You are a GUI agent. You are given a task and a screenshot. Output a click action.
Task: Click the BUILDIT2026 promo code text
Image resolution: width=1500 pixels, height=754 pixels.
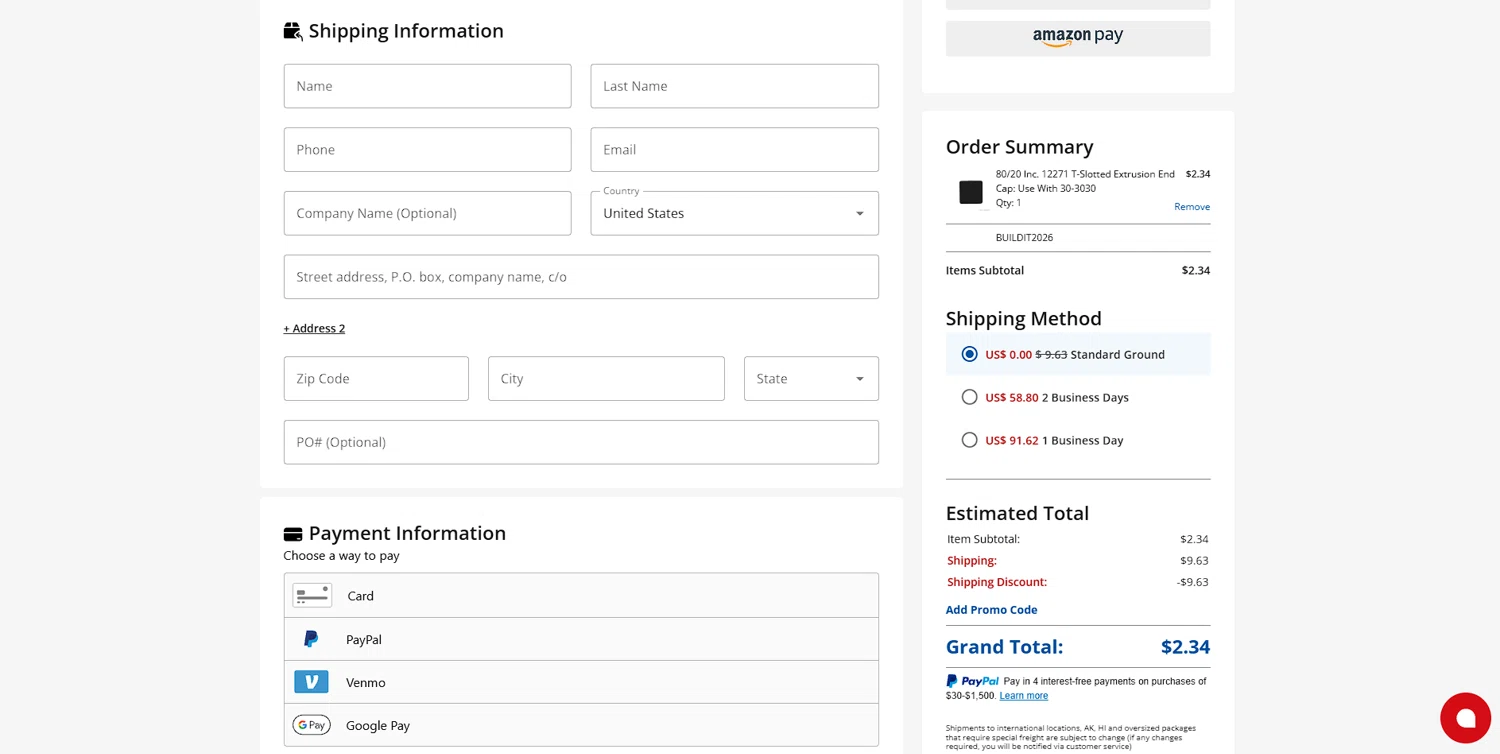tap(1024, 238)
